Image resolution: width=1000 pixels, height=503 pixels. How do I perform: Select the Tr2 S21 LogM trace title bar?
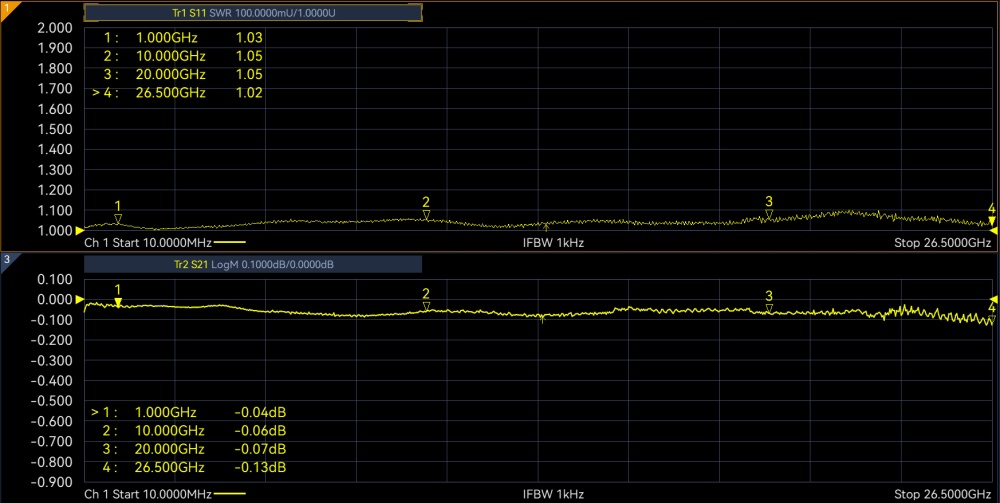point(253,264)
